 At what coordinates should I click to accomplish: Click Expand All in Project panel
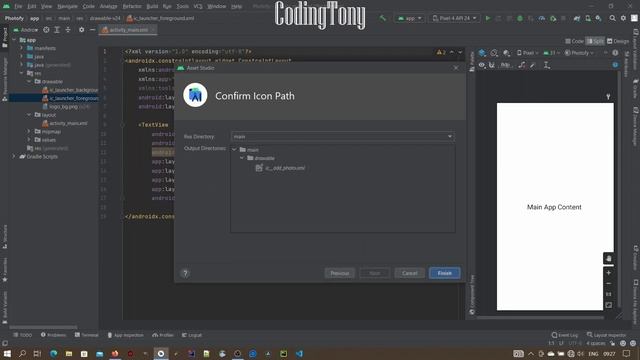(x=57, y=30)
